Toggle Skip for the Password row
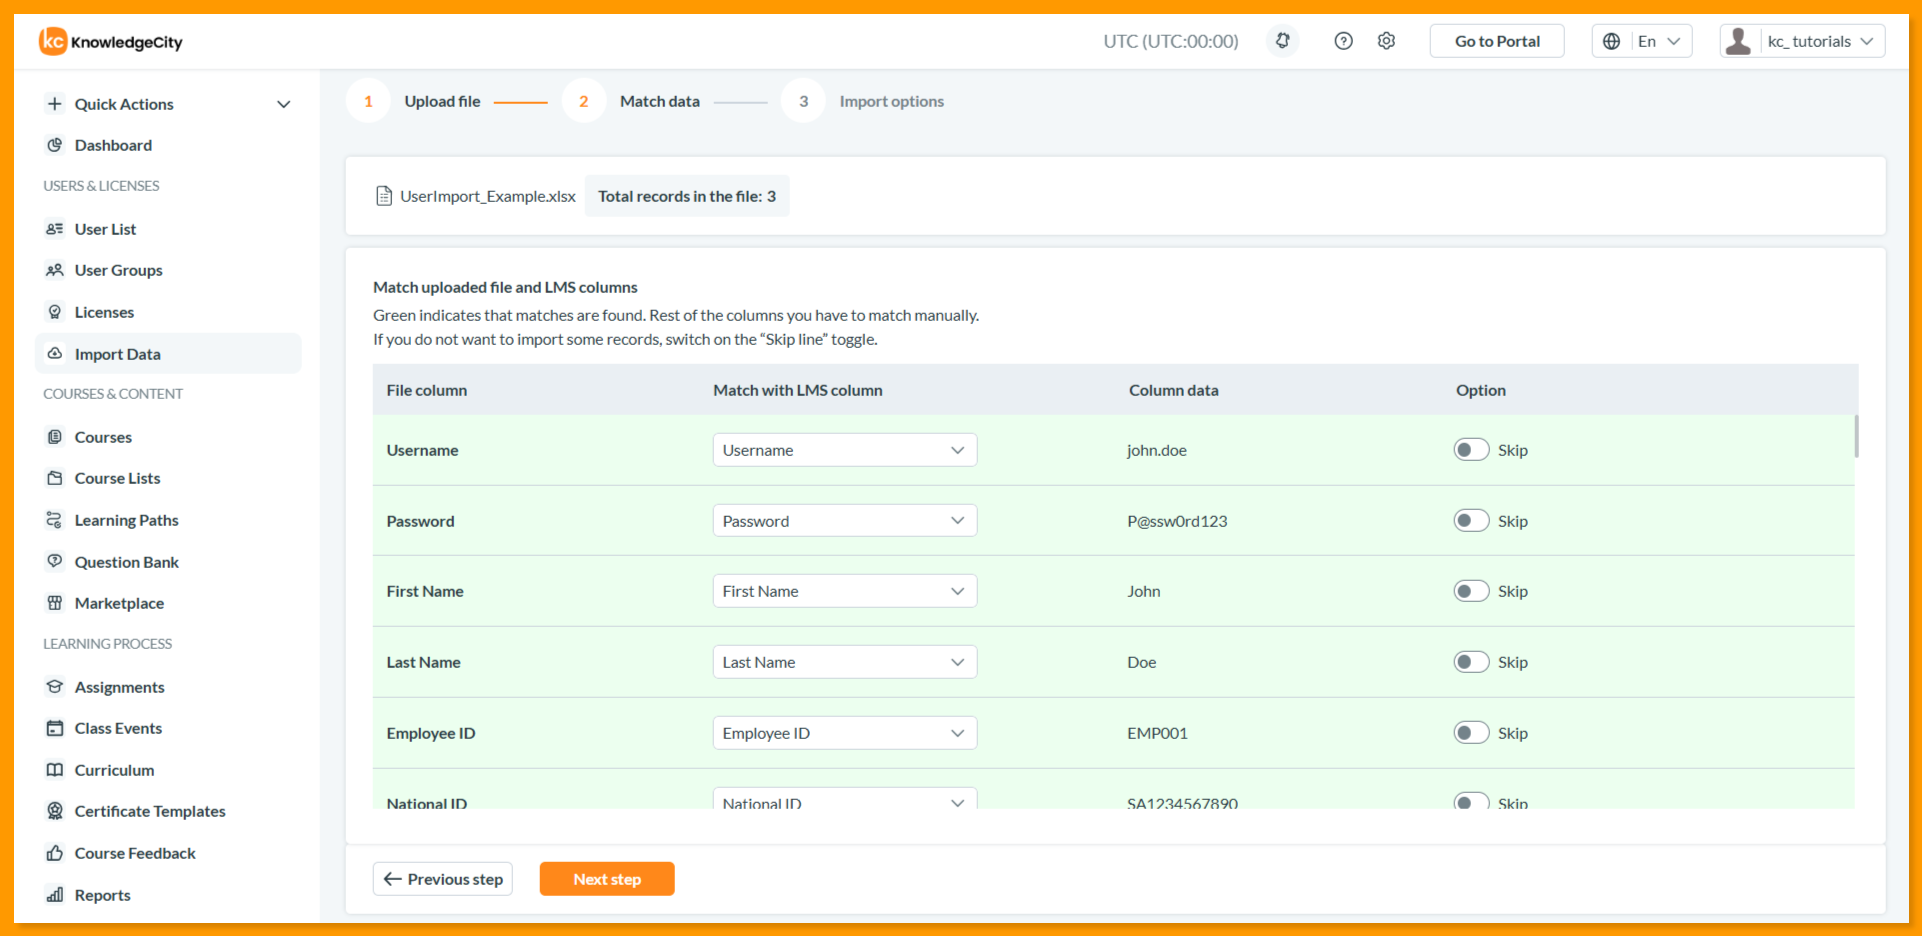This screenshot has width=1922, height=936. (1471, 521)
